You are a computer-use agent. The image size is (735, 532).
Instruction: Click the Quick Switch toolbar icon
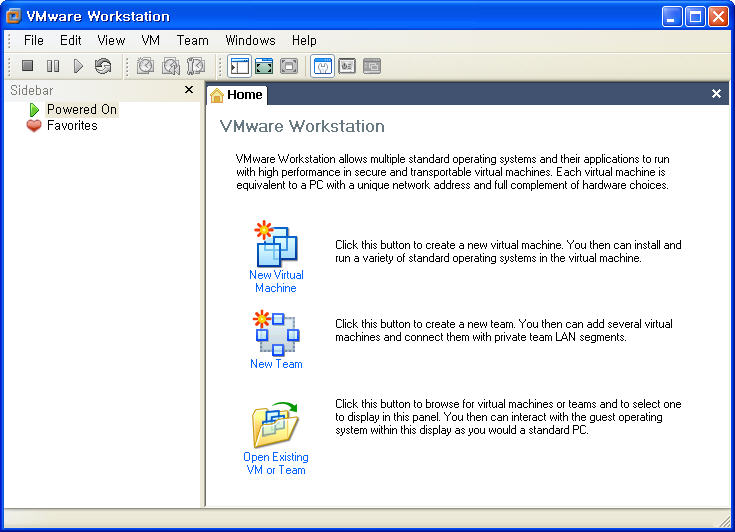tap(289, 66)
